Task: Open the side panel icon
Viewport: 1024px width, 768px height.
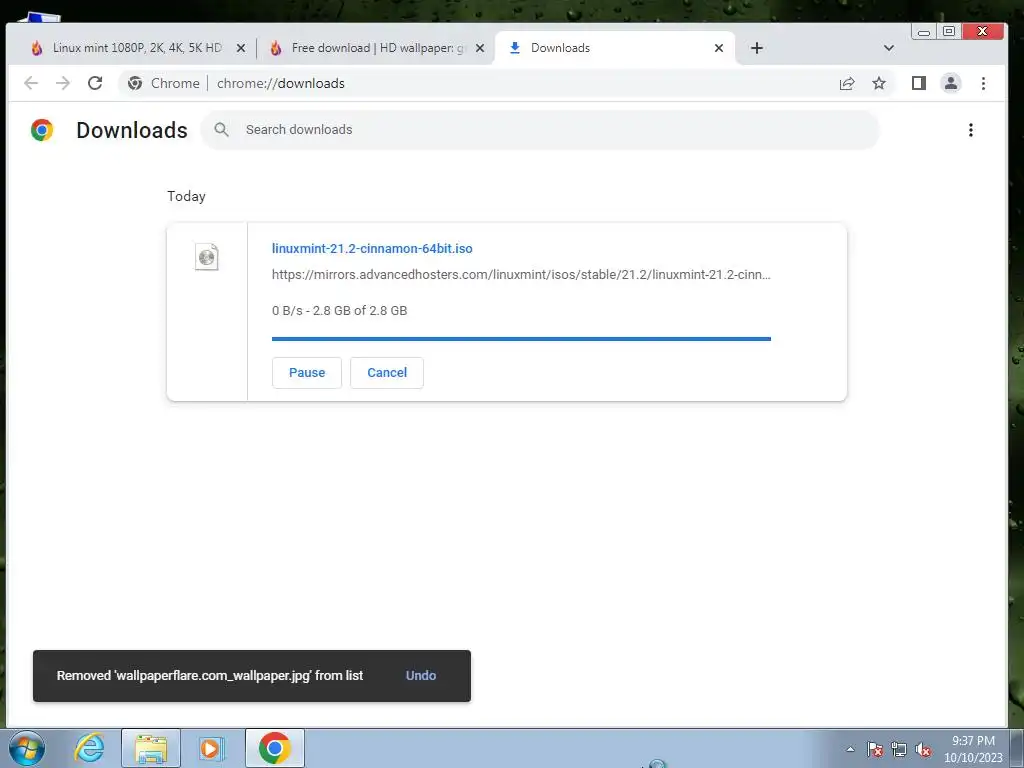Action: click(919, 83)
